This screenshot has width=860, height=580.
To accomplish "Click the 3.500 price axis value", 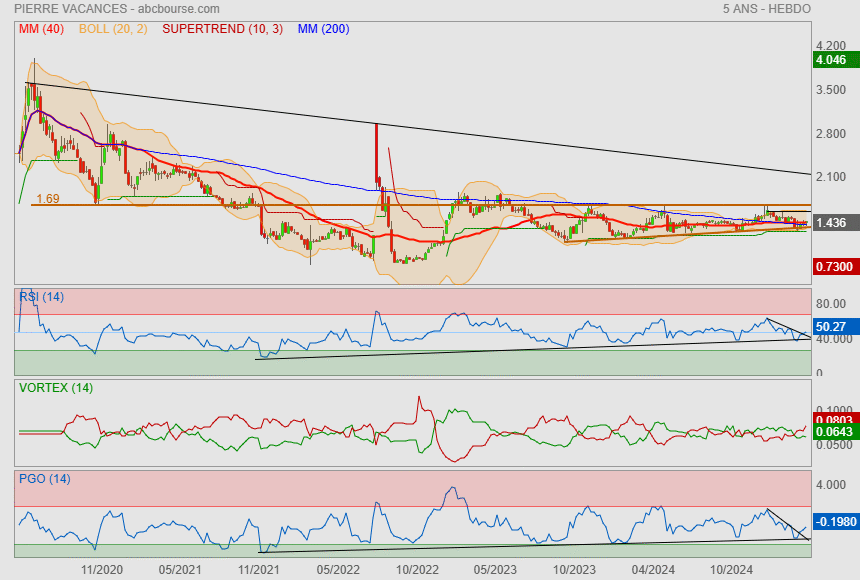I will [x=831, y=89].
